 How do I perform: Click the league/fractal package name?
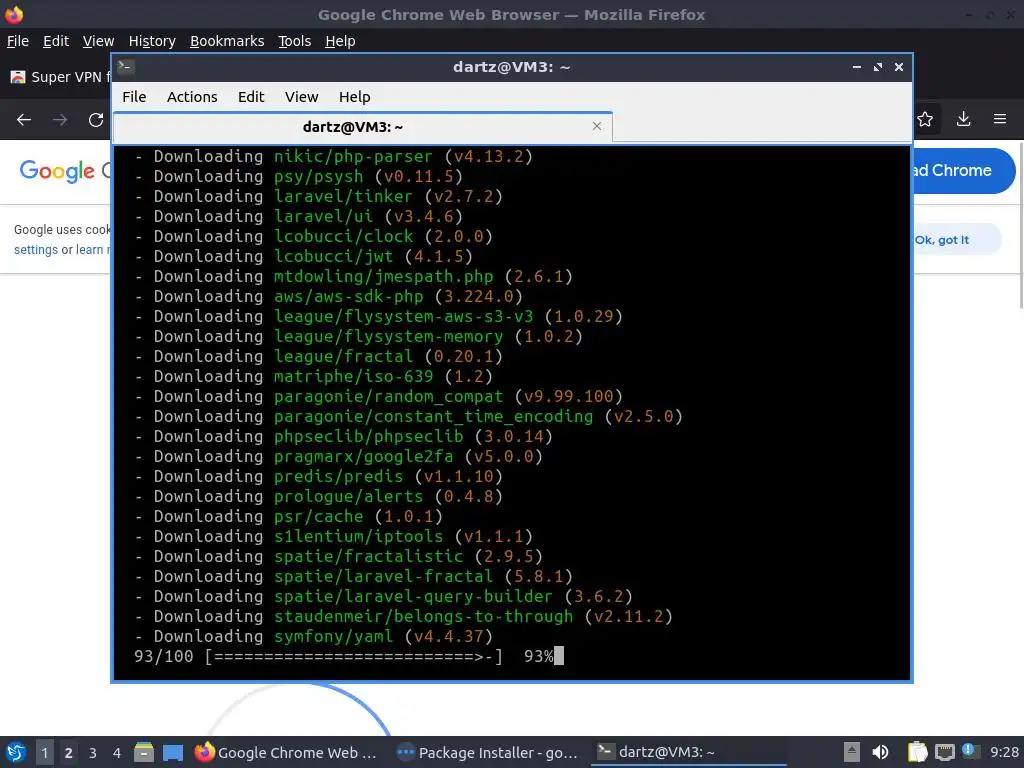coord(343,357)
